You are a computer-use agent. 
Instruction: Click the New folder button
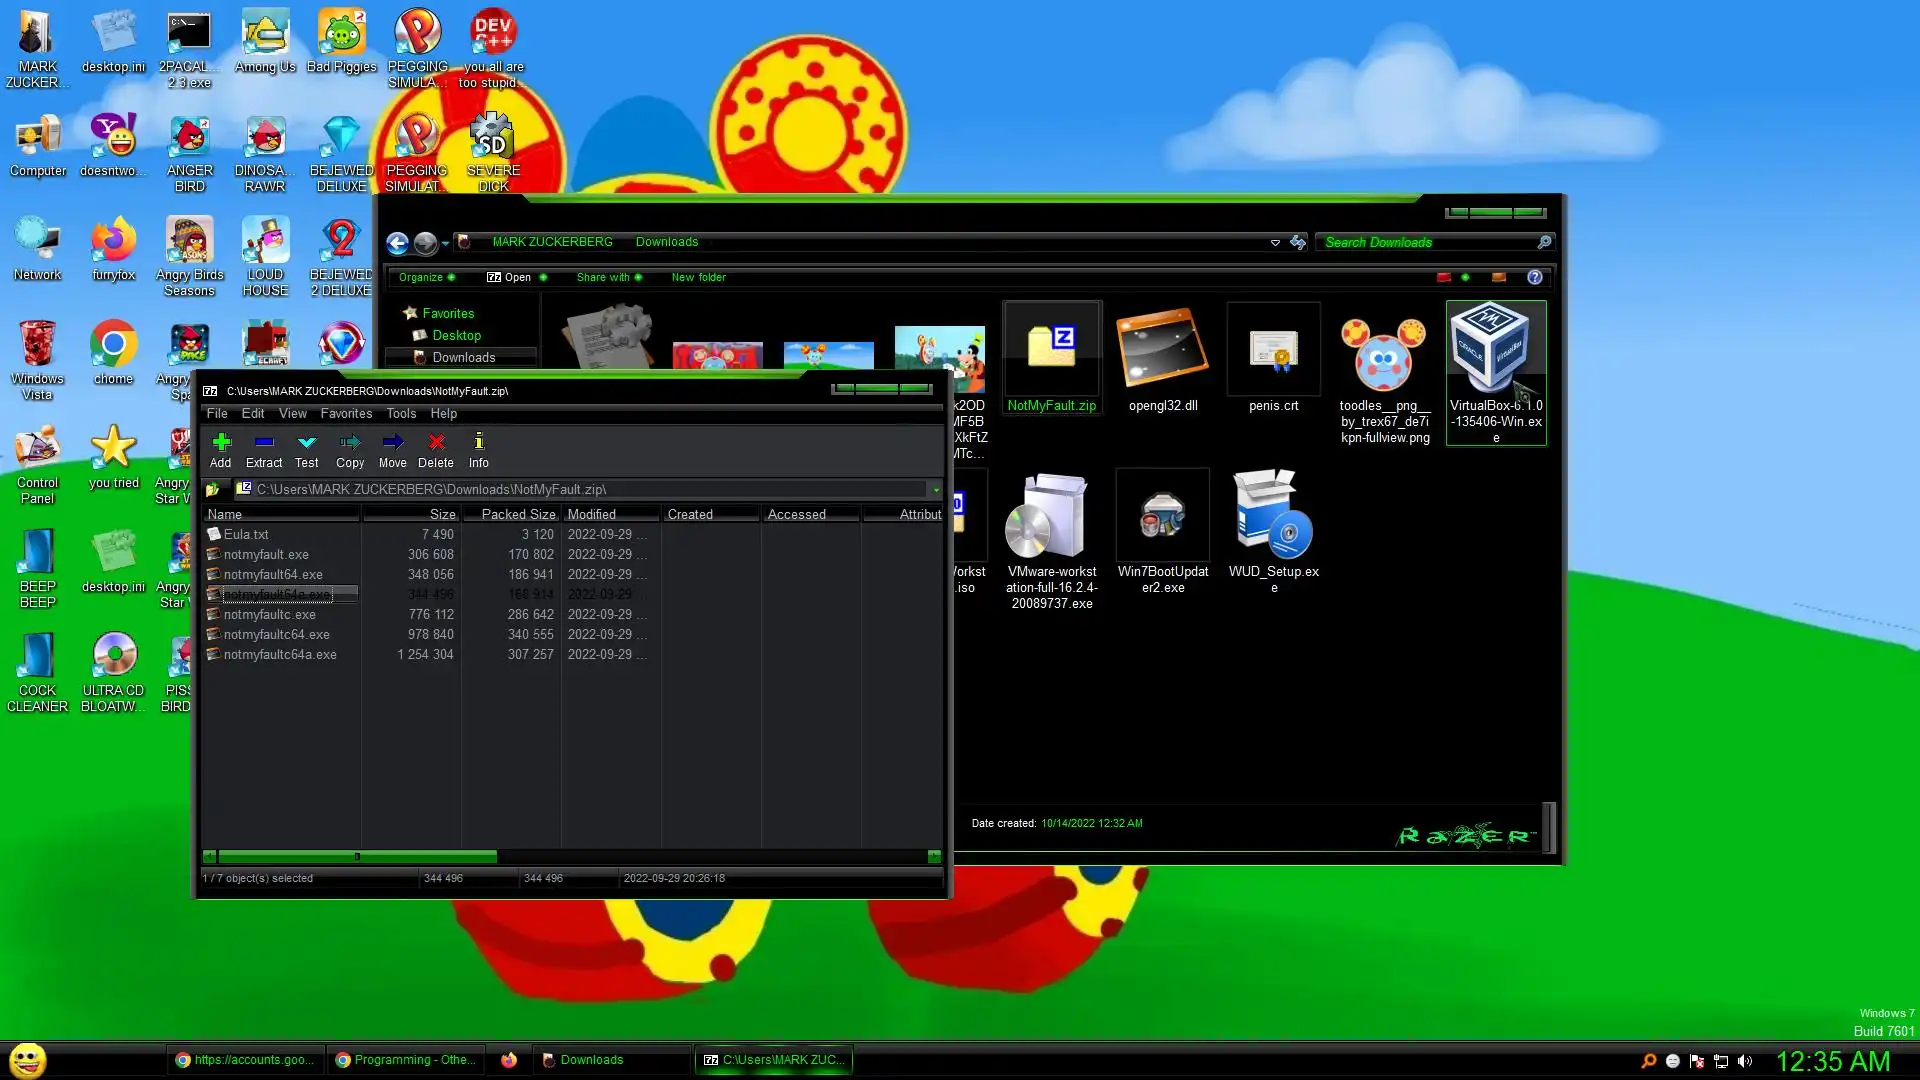pos(699,277)
